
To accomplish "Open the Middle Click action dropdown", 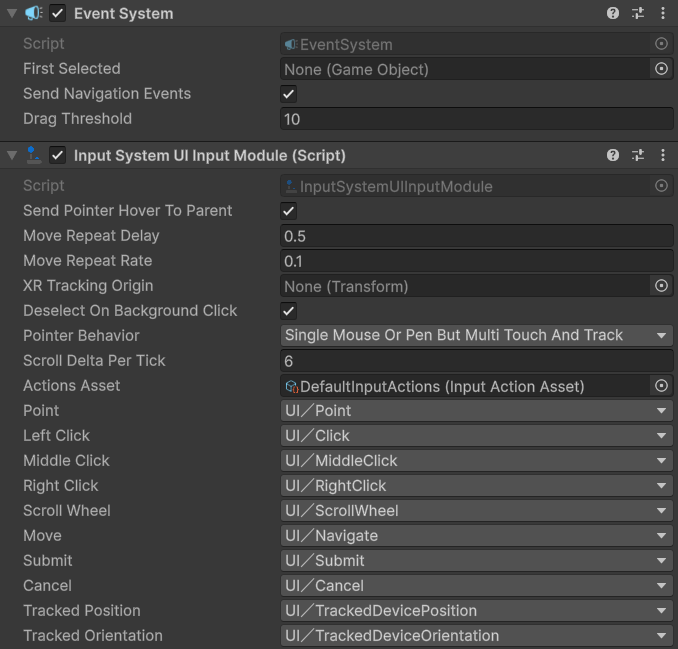I will [x=477, y=461].
